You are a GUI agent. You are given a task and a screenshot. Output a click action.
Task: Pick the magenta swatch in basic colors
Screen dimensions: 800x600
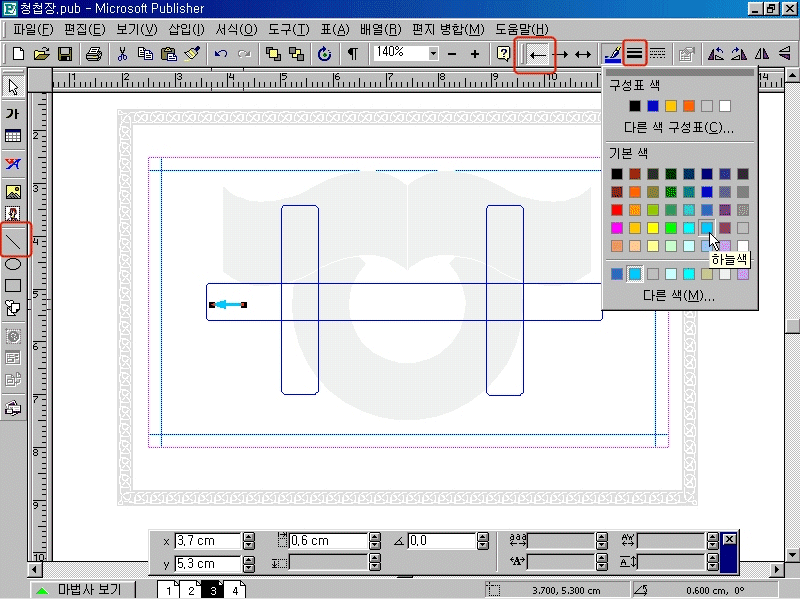click(x=617, y=228)
